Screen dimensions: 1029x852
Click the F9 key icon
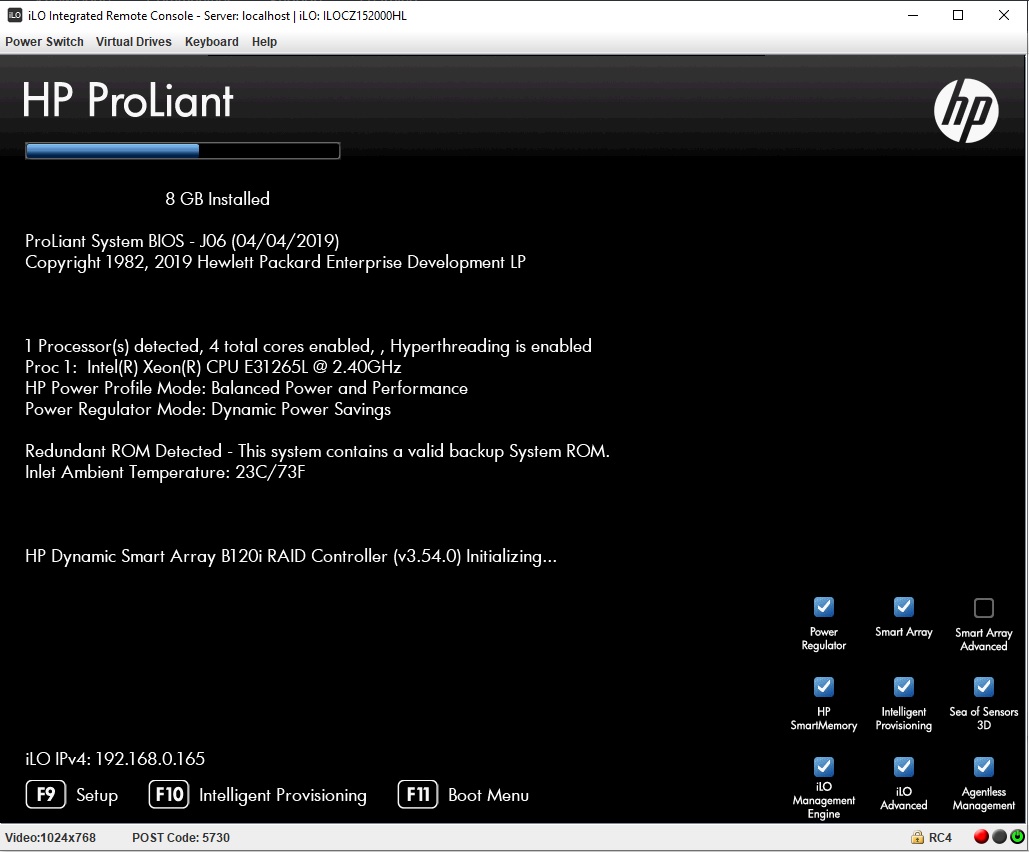pyautogui.click(x=46, y=795)
